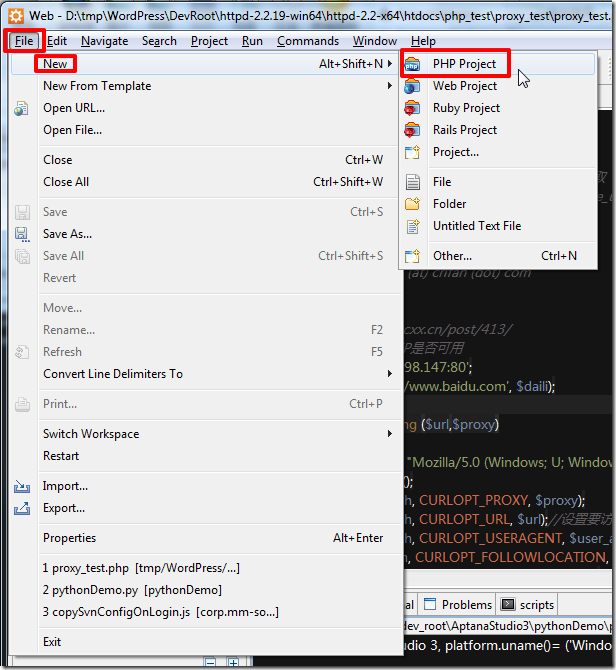Image resolution: width=616 pixels, height=670 pixels.
Task: Click the Save floppy disk icon
Action: point(22,212)
